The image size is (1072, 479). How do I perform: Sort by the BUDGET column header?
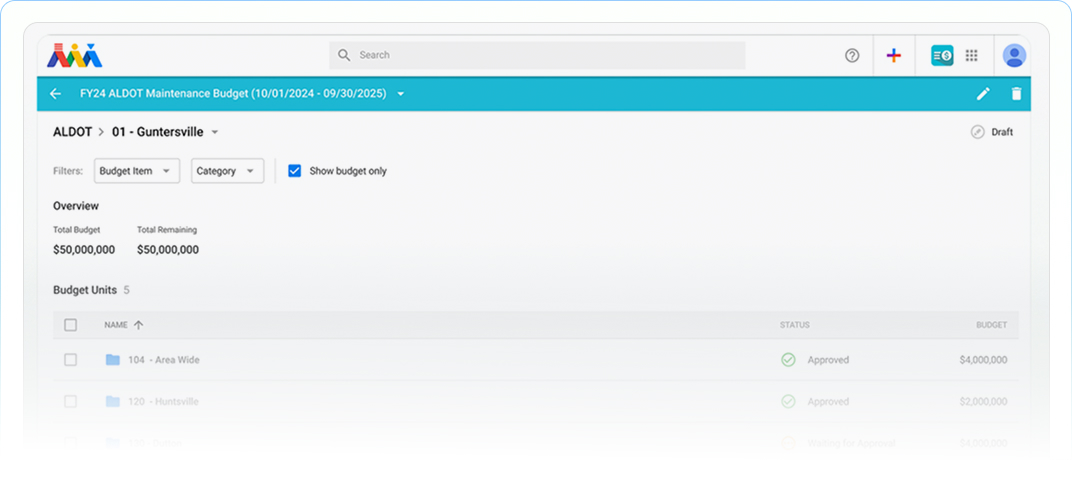991,325
